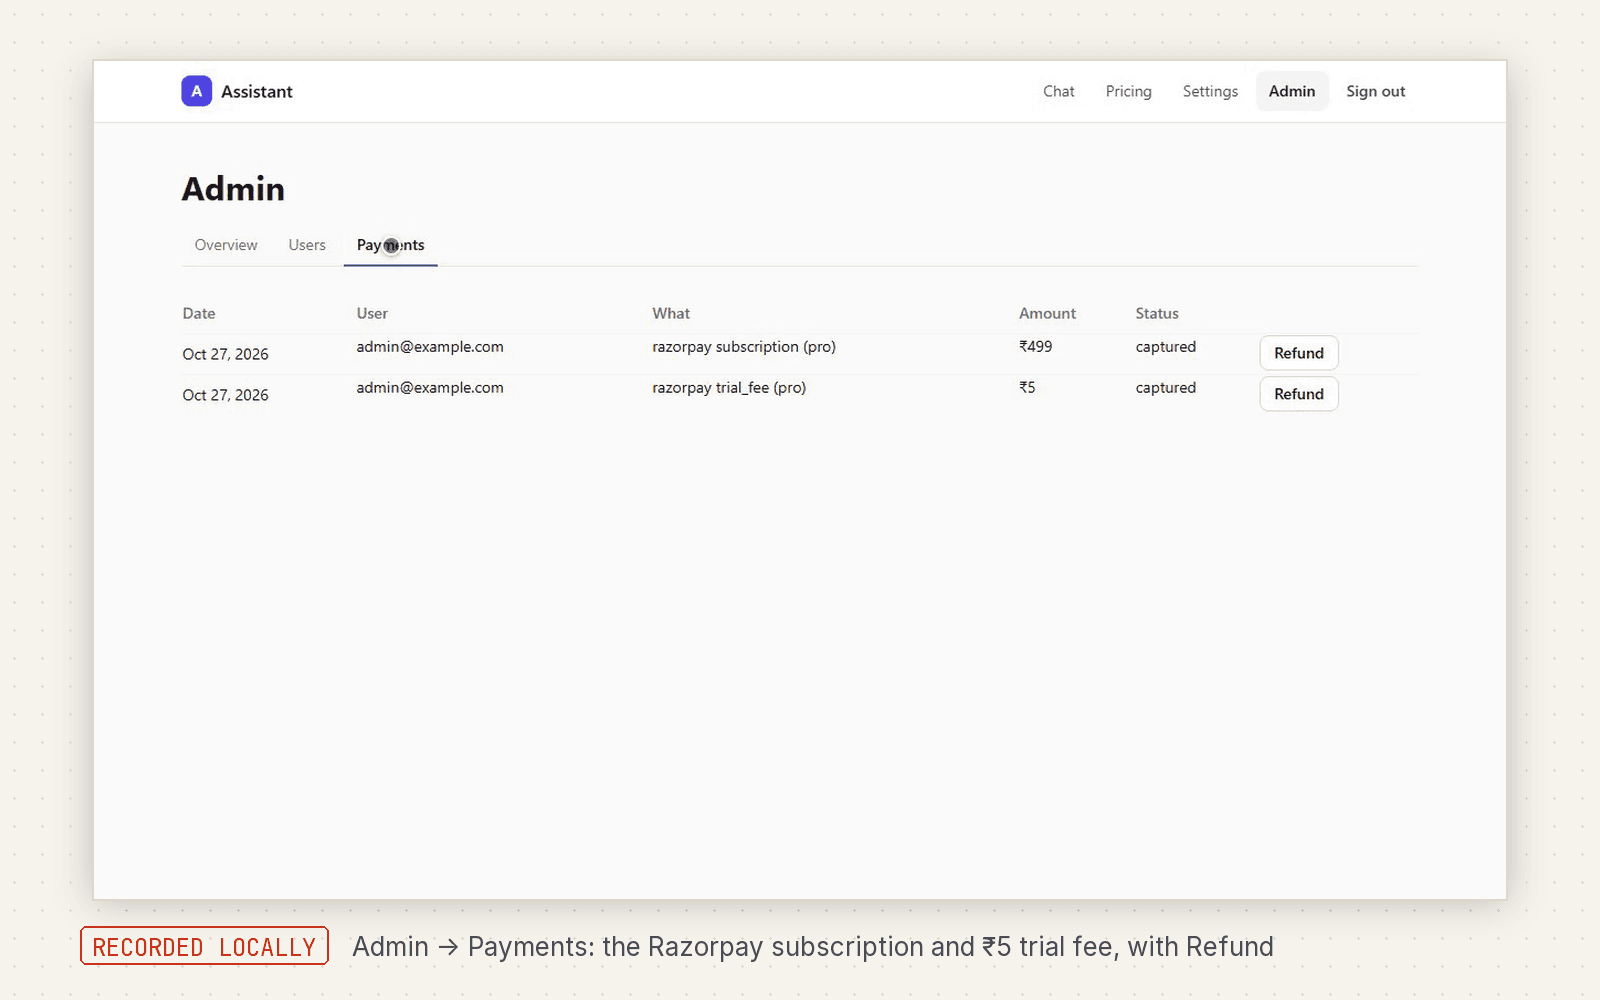Sign out of the account
Viewport: 1600px width, 1000px height.
(1375, 91)
